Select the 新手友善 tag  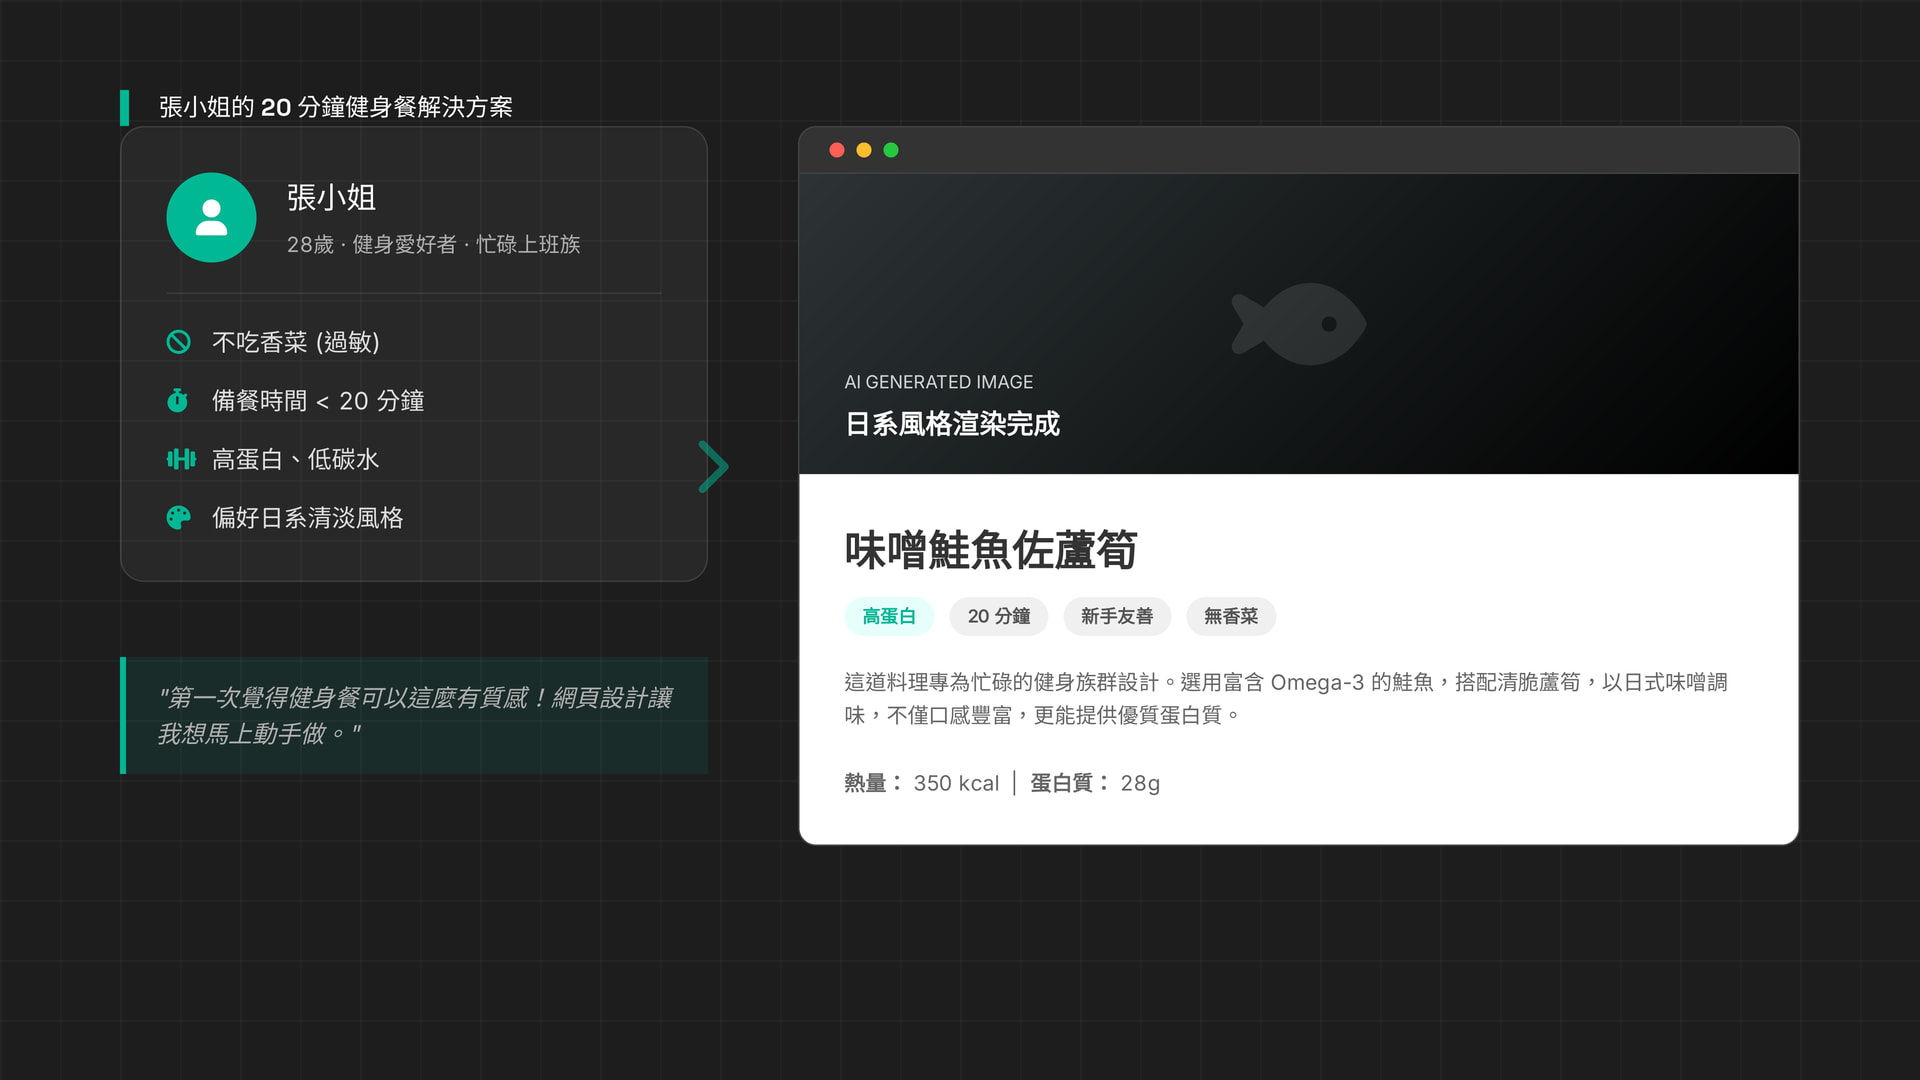[x=1116, y=616]
